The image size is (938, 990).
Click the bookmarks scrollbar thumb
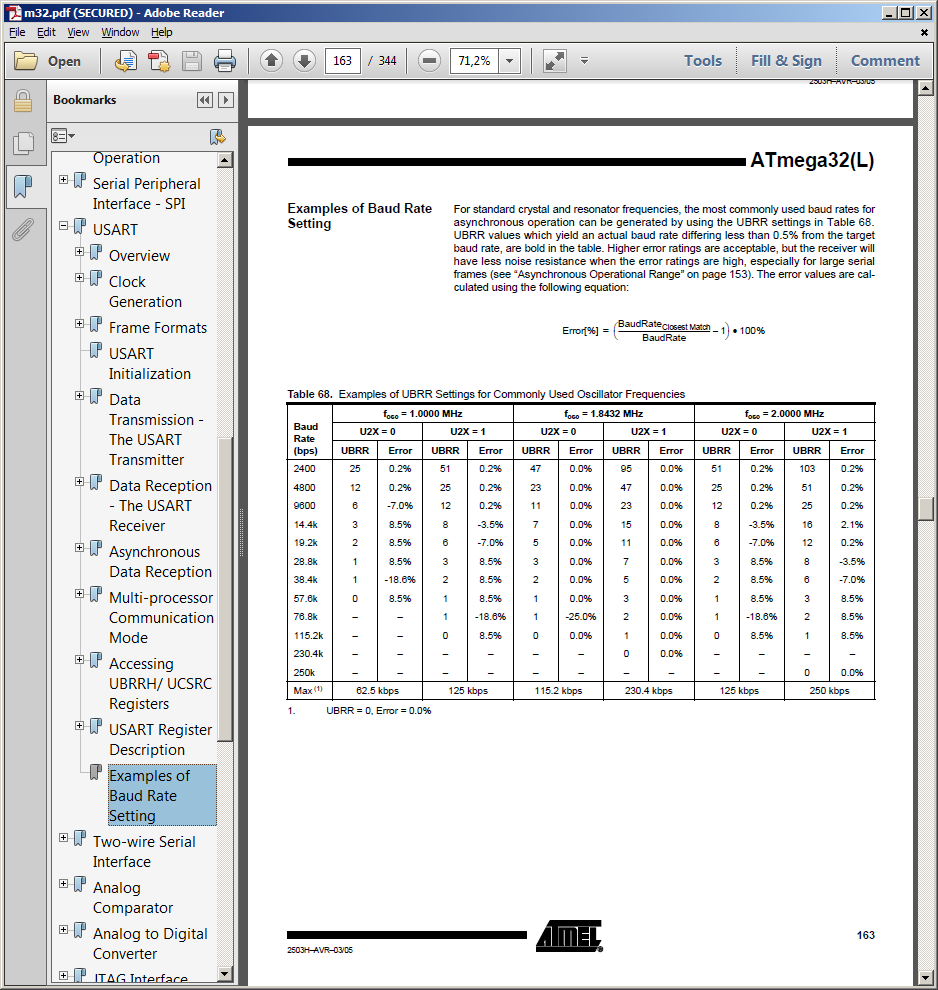(x=225, y=589)
